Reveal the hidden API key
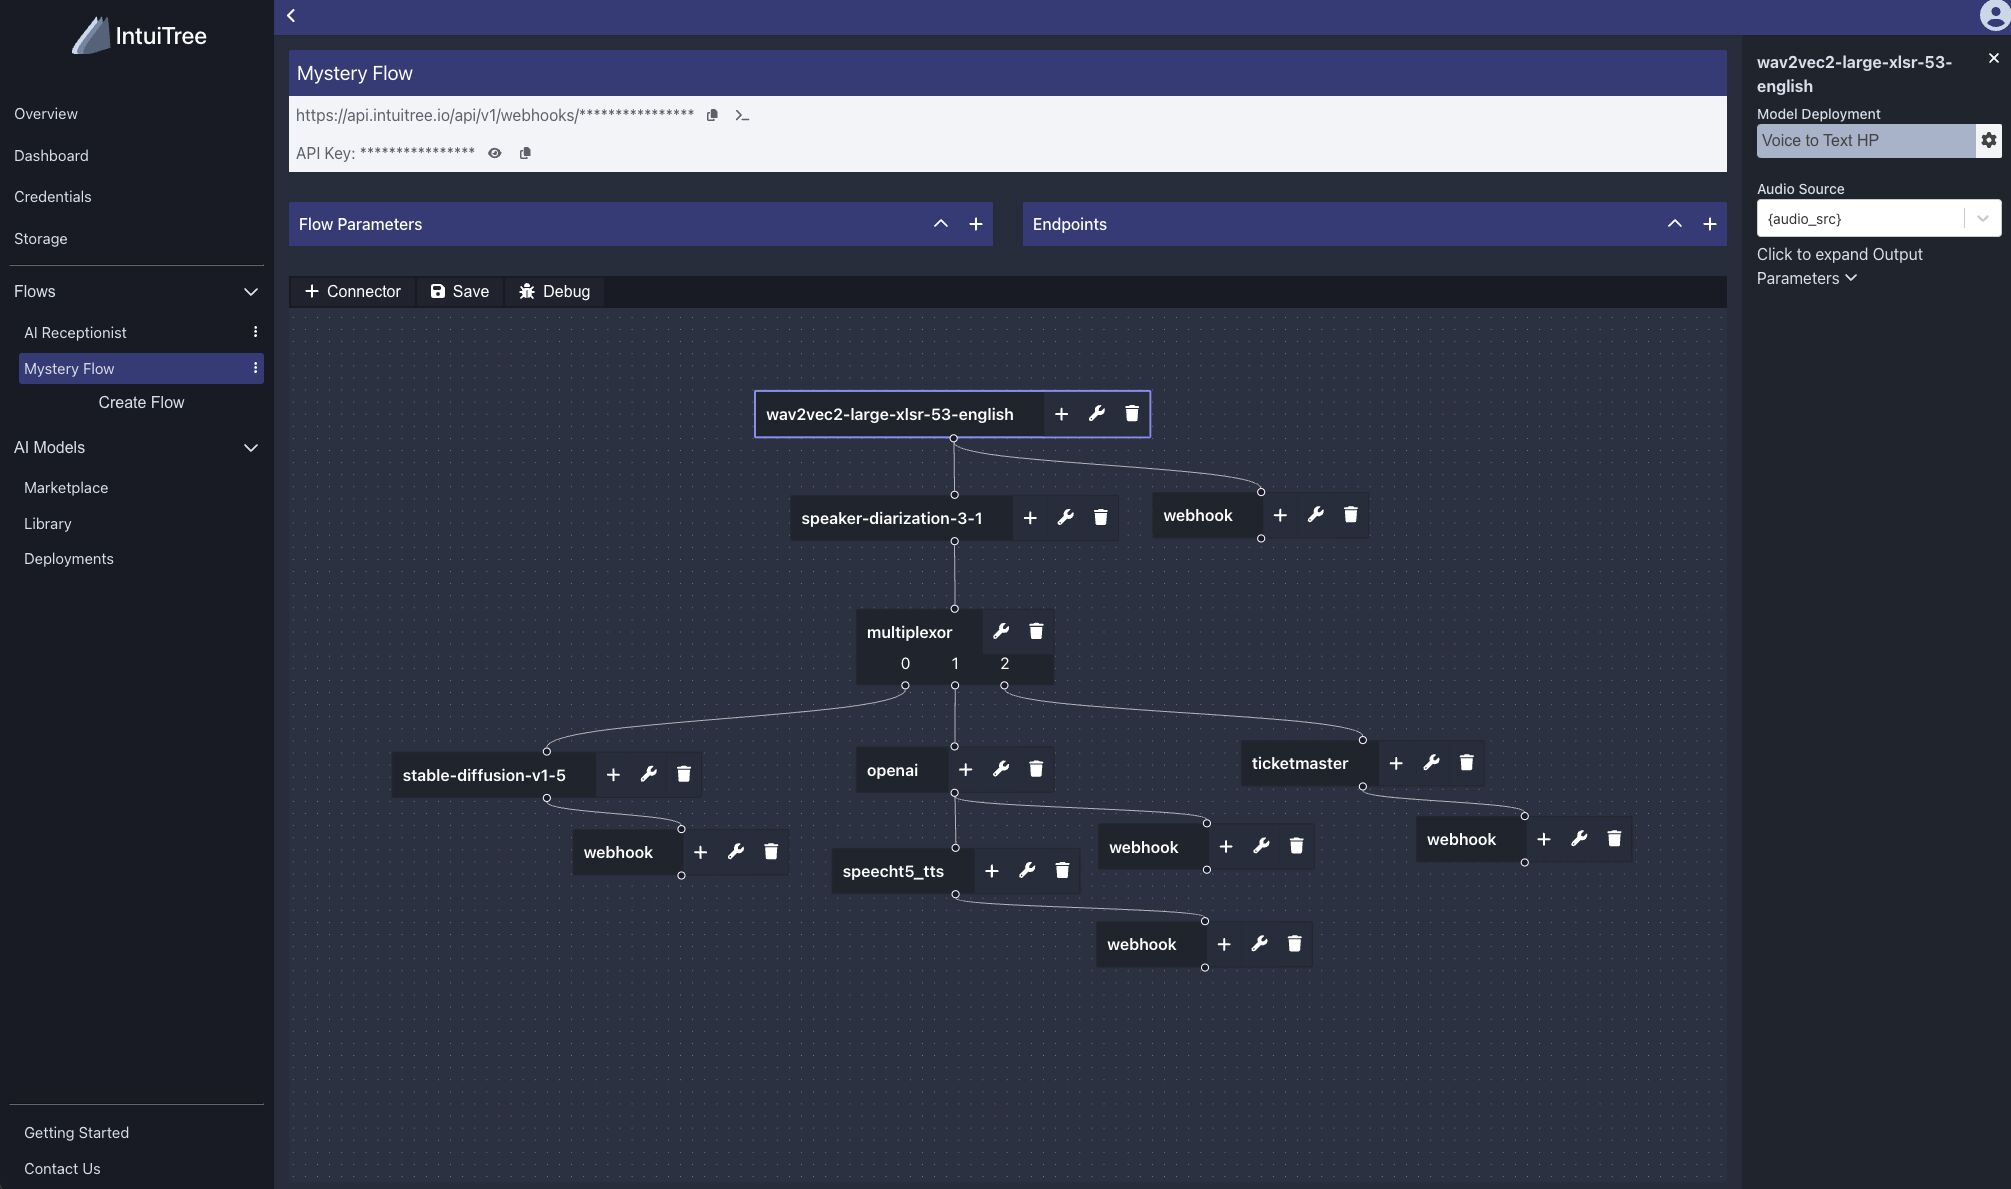The image size is (2011, 1189). (495, 153)
